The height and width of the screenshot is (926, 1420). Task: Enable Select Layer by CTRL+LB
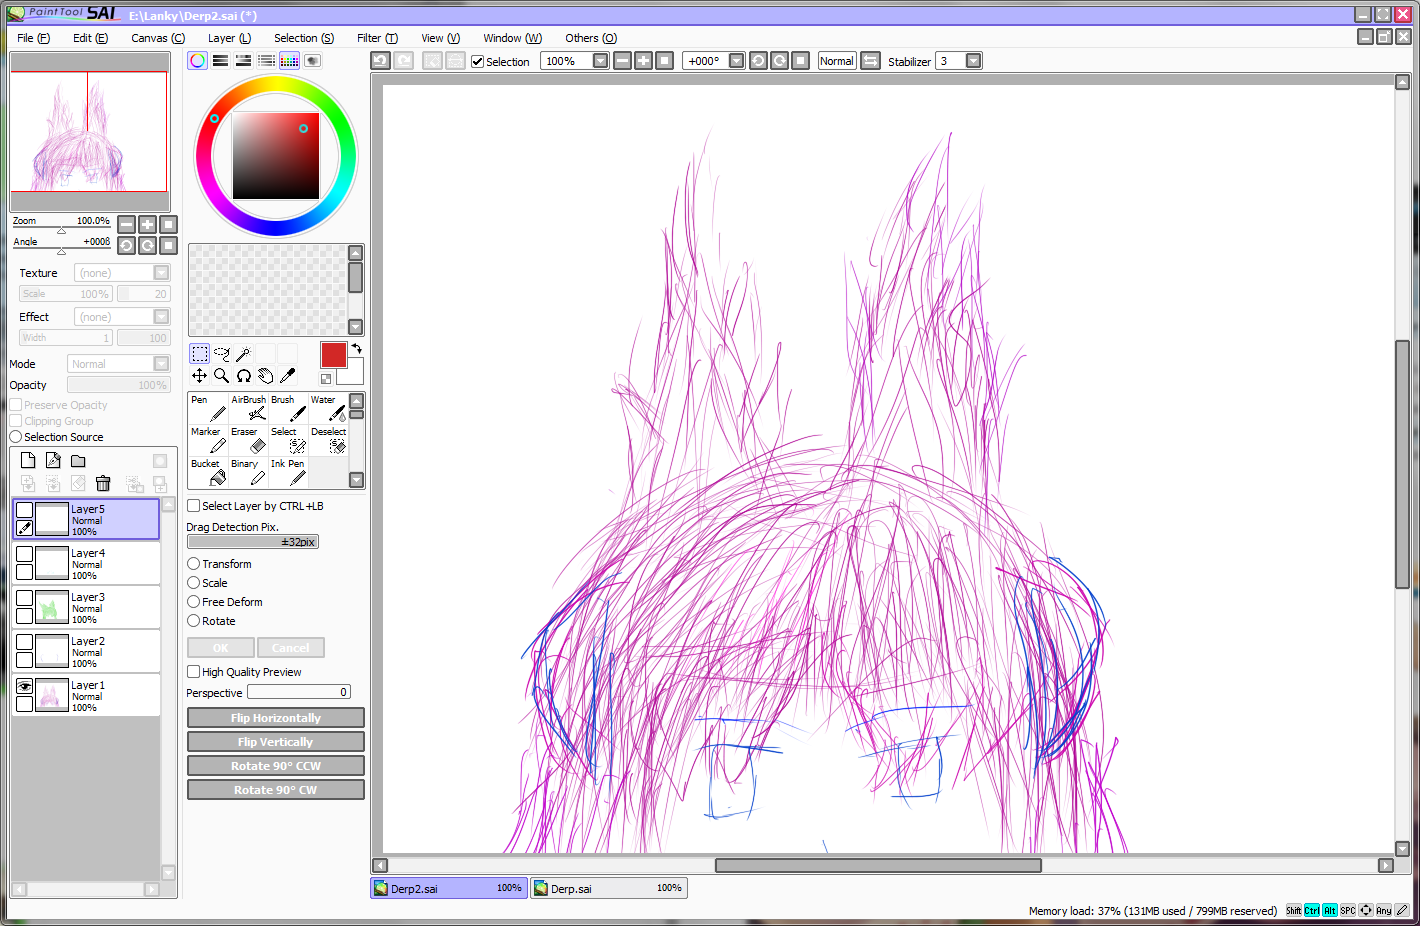194,506
